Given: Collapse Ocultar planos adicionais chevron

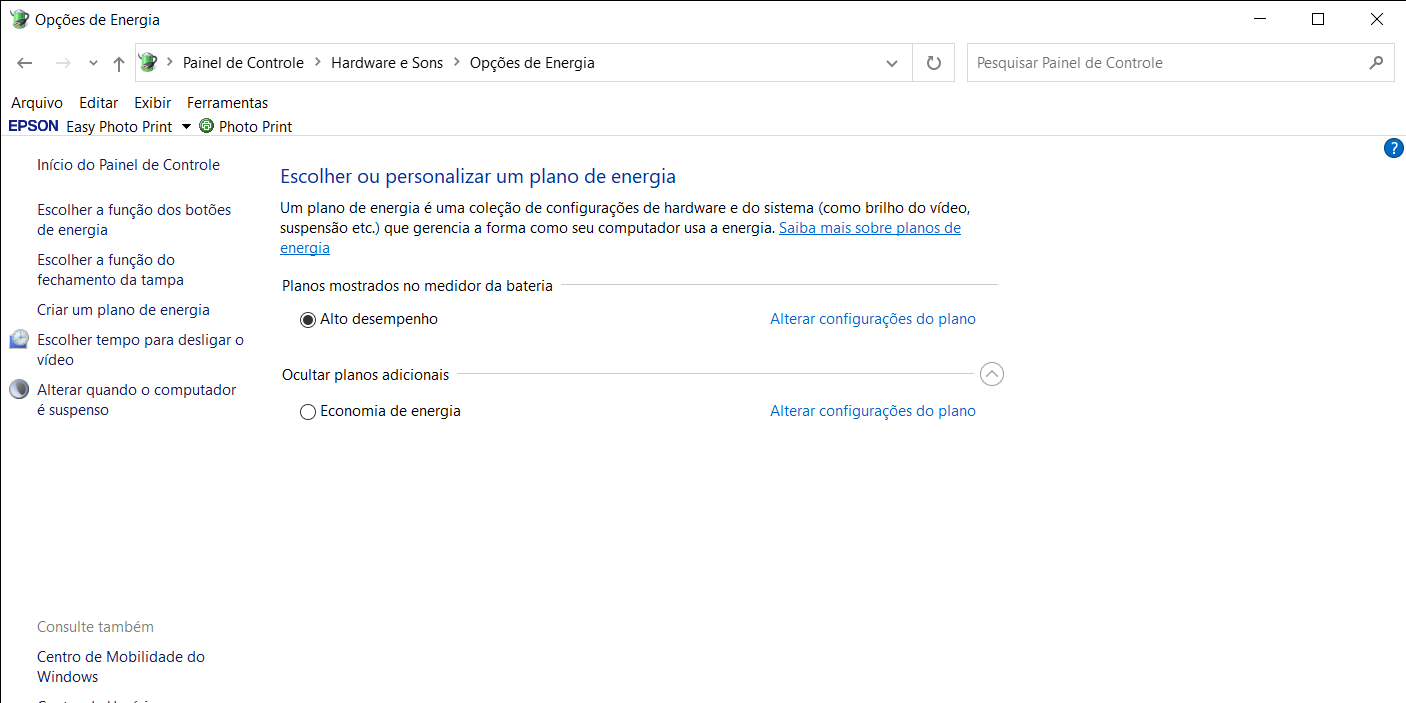Looking at the screenshot, I should [991, 374].
